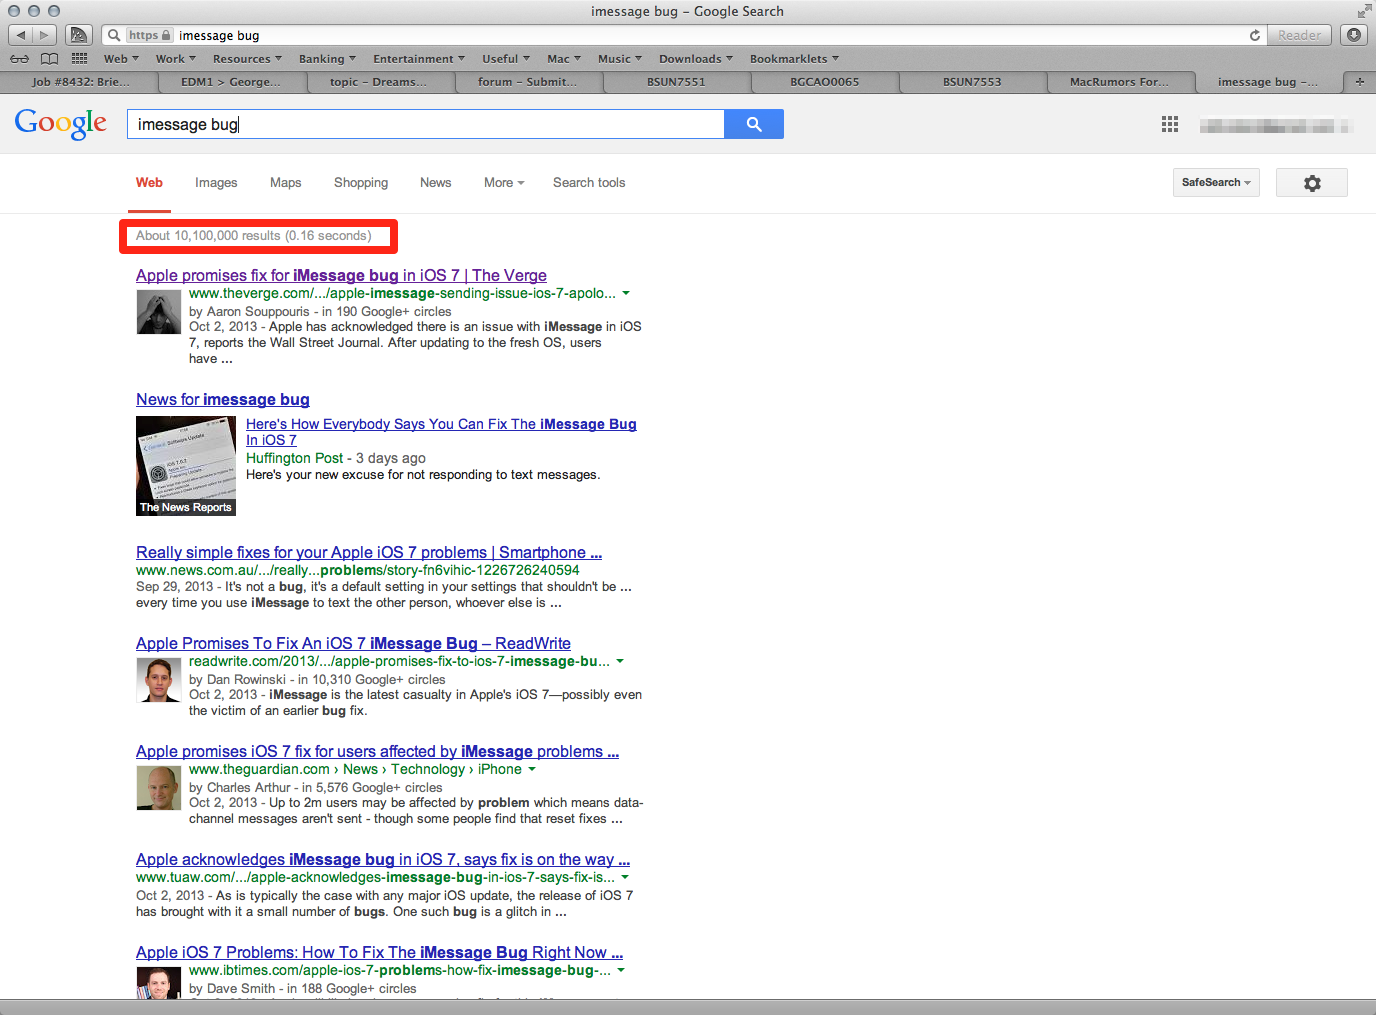Switch to BSUN7551 tab
1376x1015 pixels.
pos(676,82)
